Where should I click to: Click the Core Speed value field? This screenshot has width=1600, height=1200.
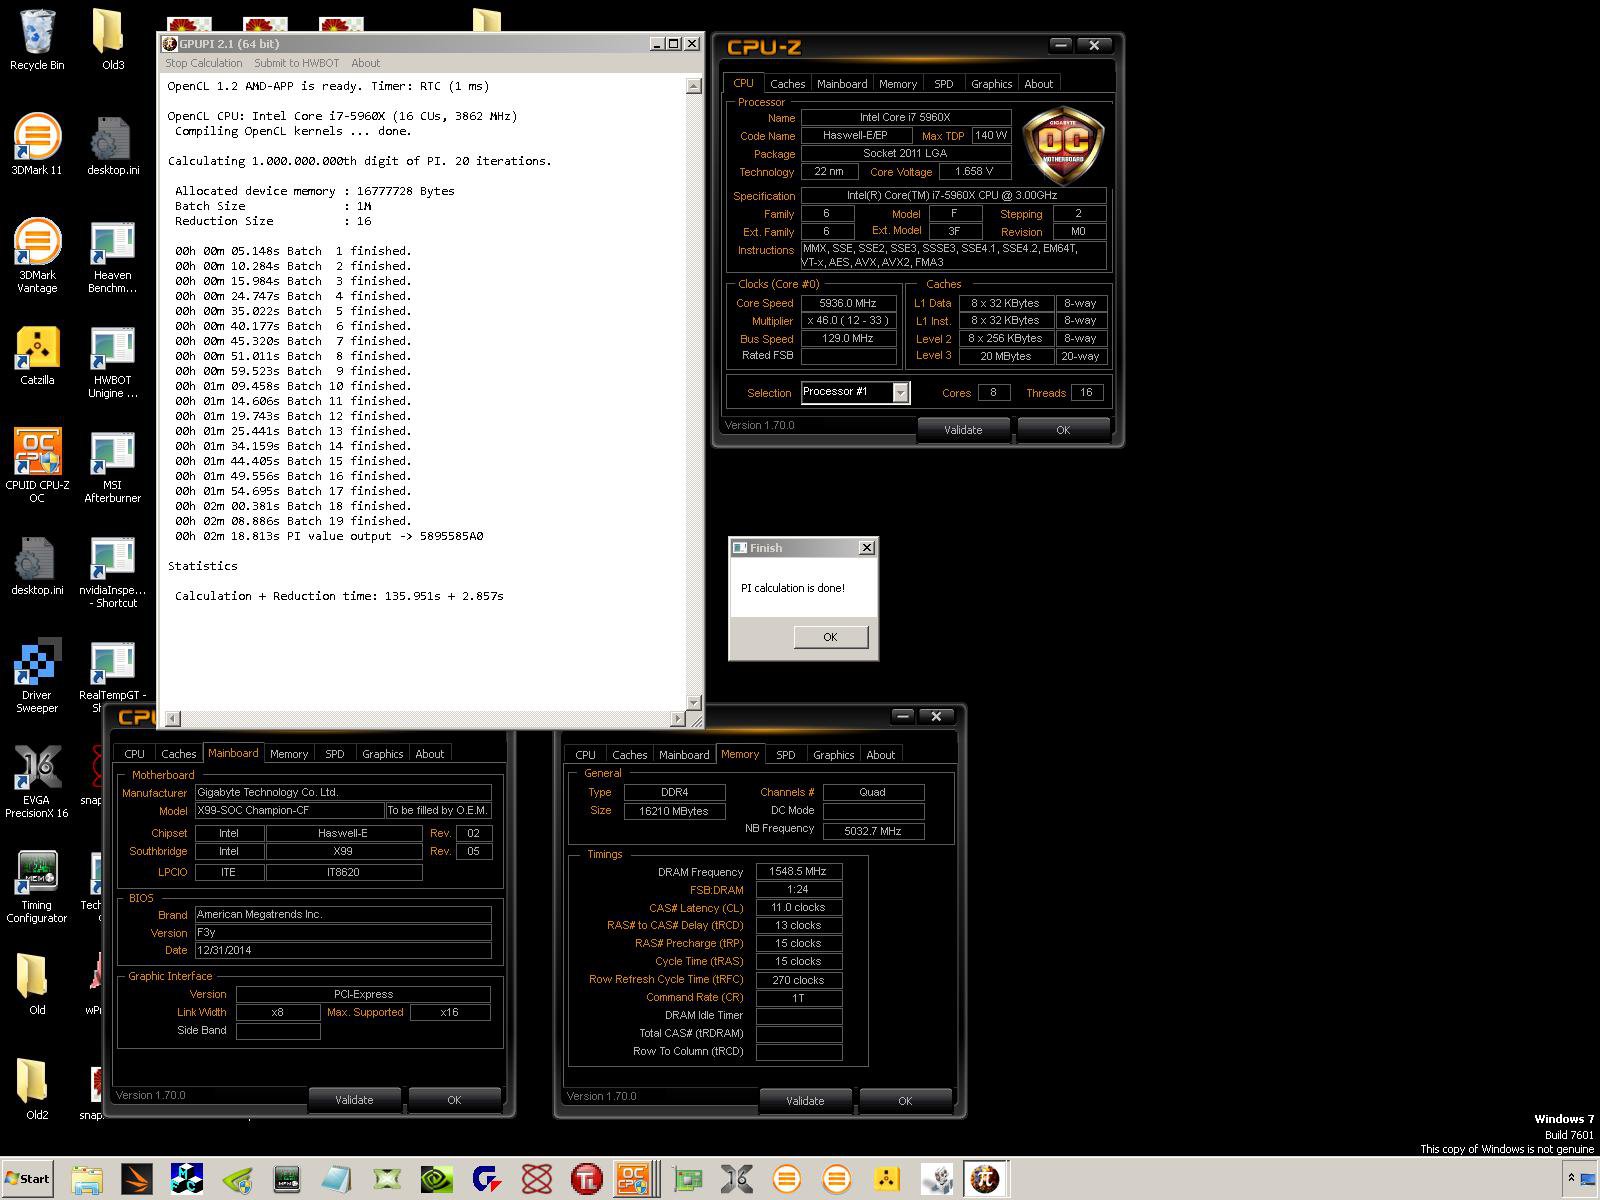point(847,303)
